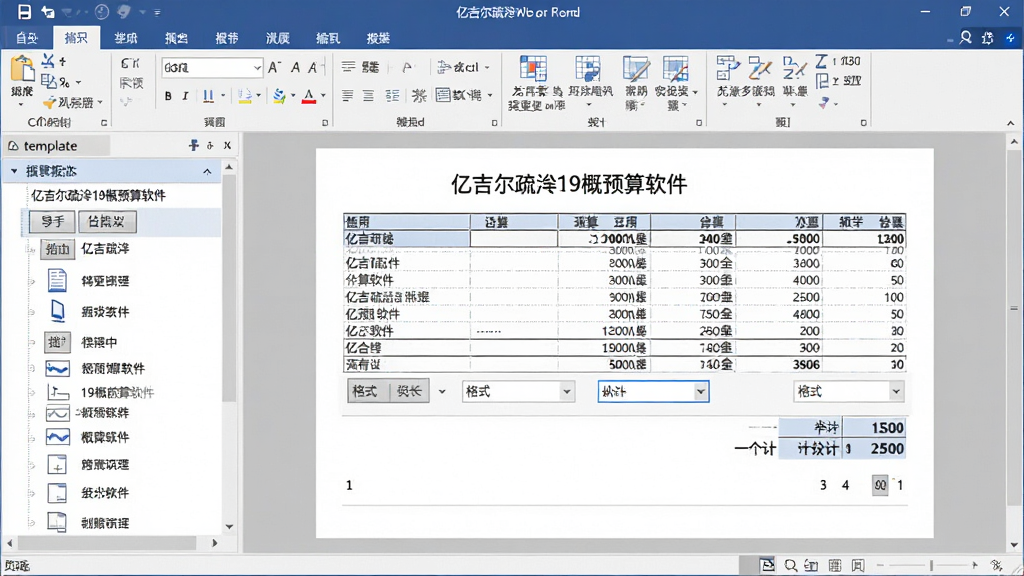Click the Paste clipboard icon

tap(22, 69)
